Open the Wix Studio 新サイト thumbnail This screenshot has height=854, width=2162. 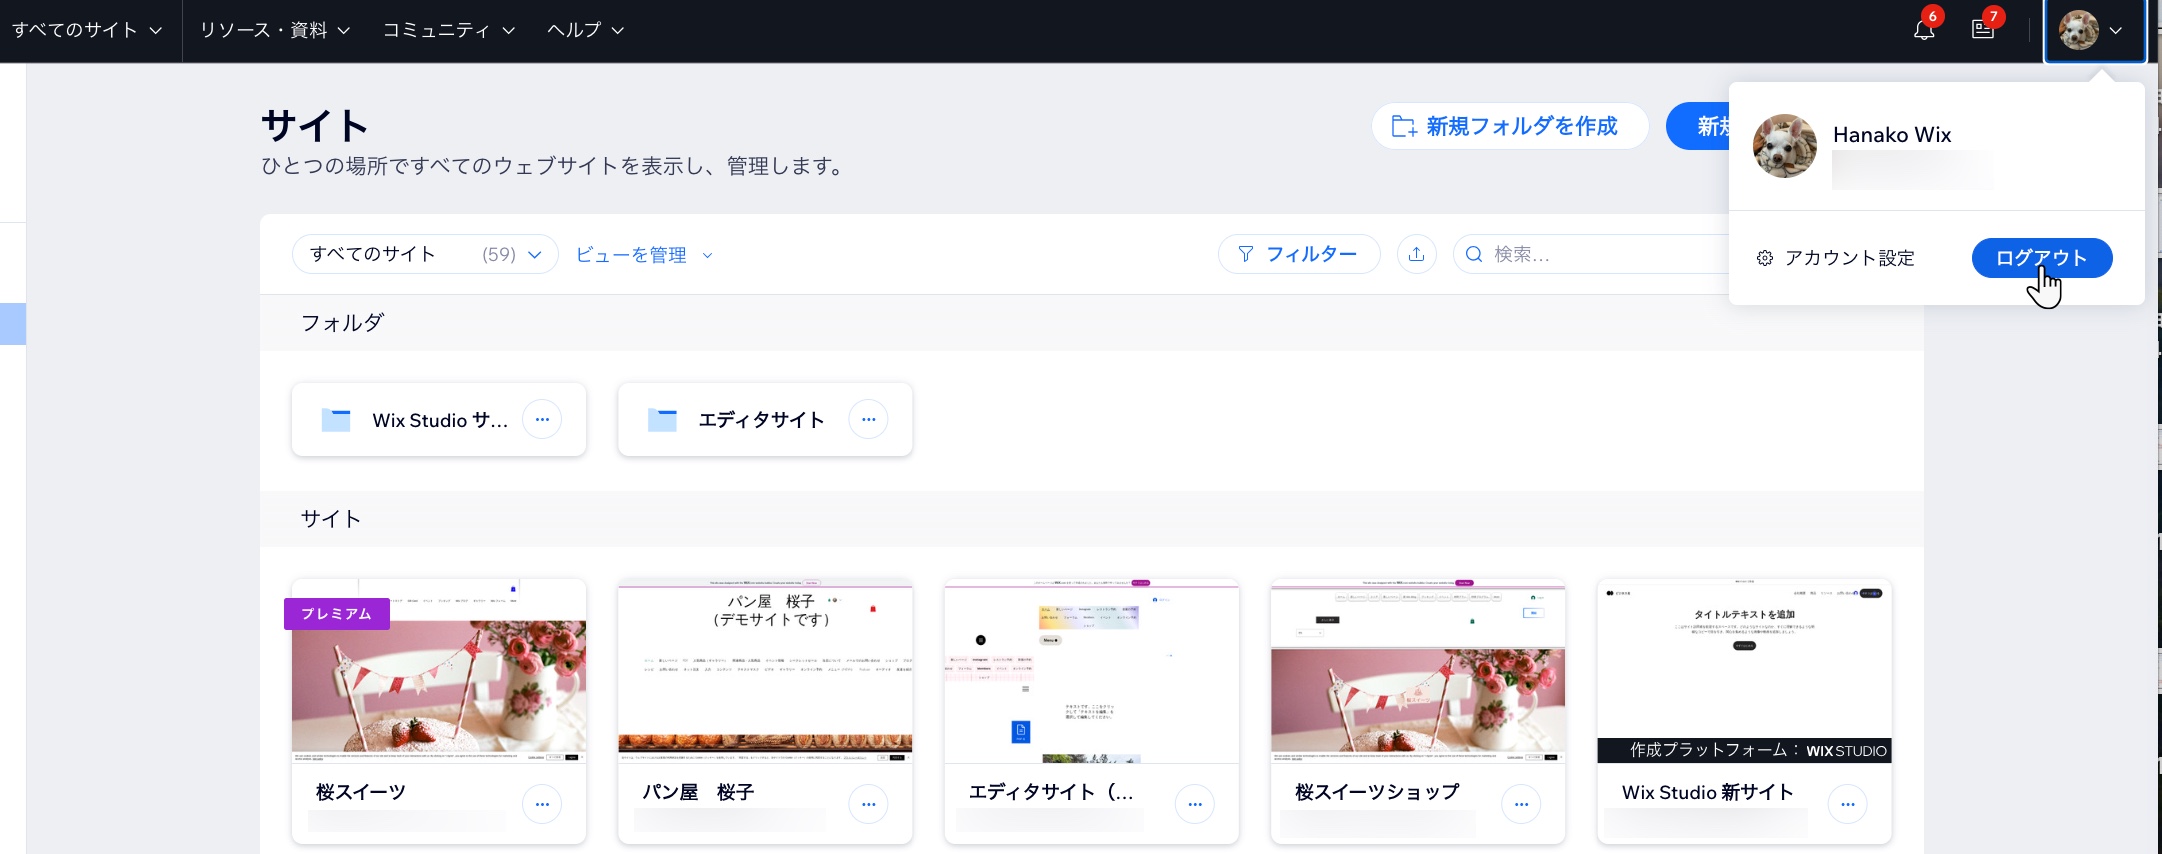(1745, 671)
